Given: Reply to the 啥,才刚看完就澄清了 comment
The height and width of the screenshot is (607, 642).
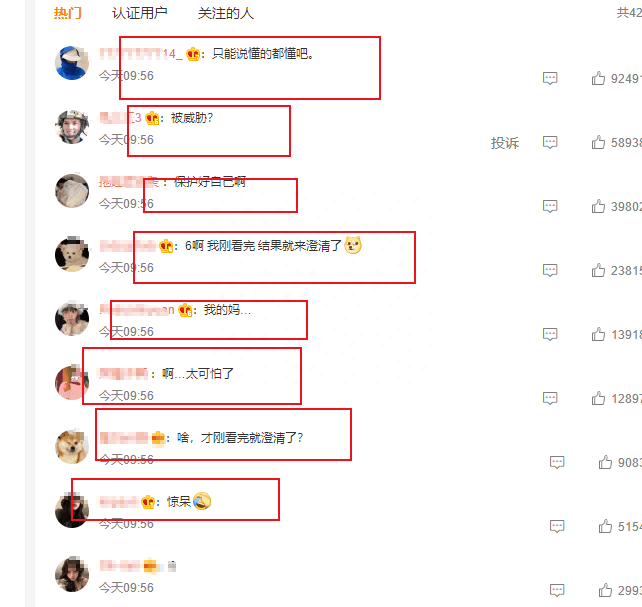Looking at the screenshot, I should pyautogui.click(x=557, y=462).
